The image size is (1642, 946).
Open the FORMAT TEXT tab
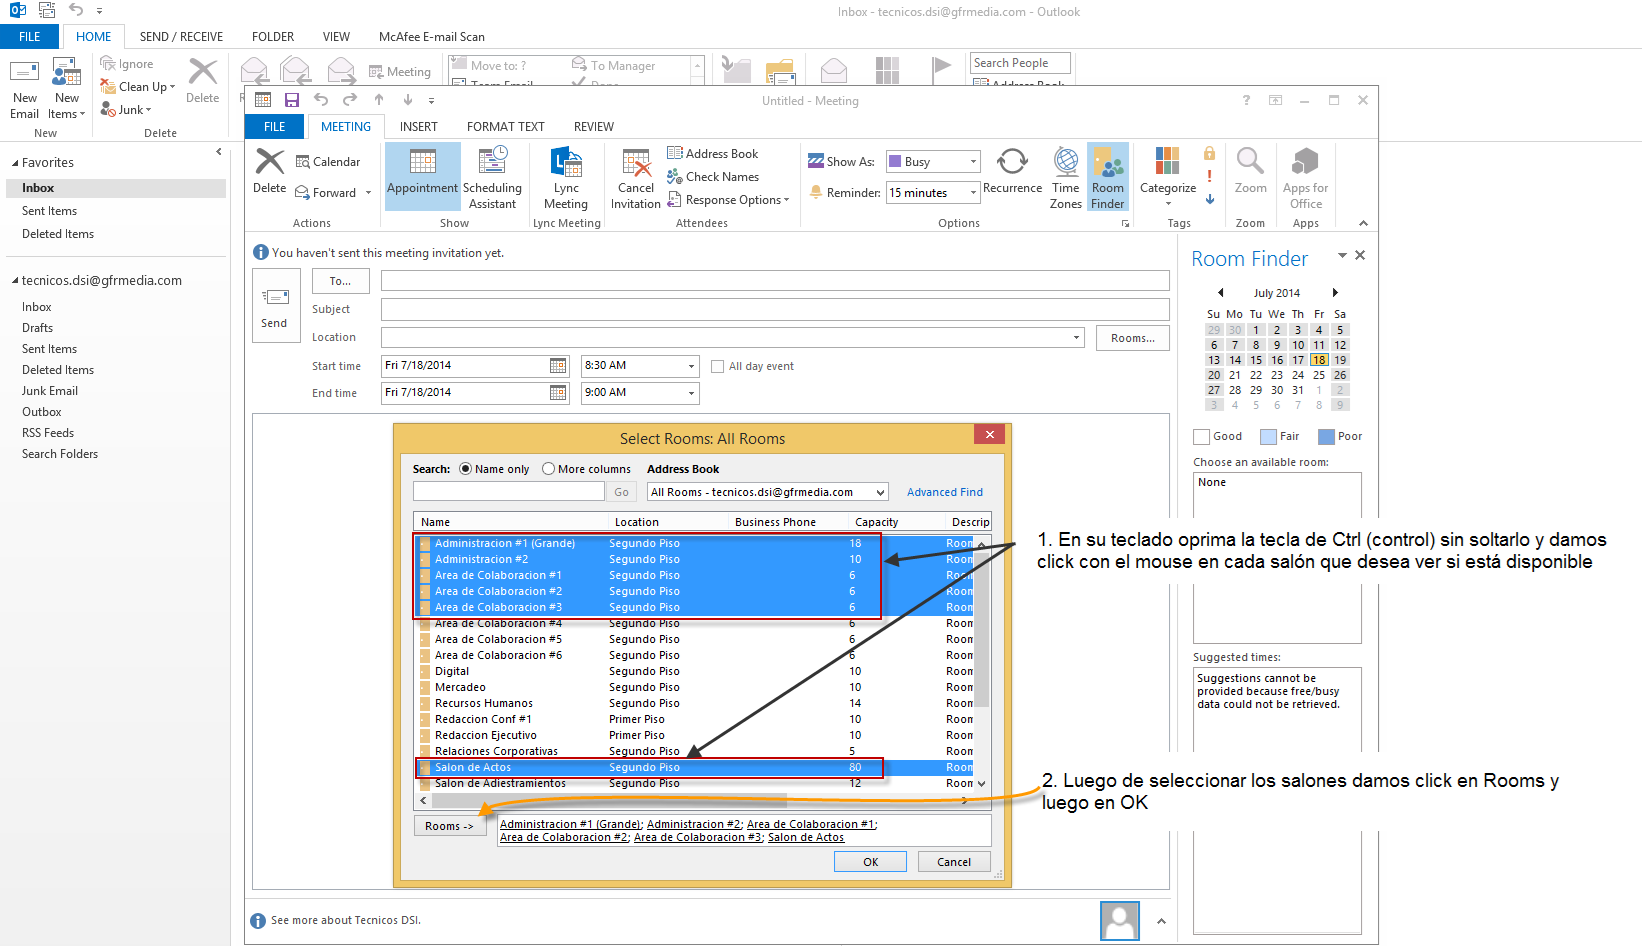tap(505, 127)
